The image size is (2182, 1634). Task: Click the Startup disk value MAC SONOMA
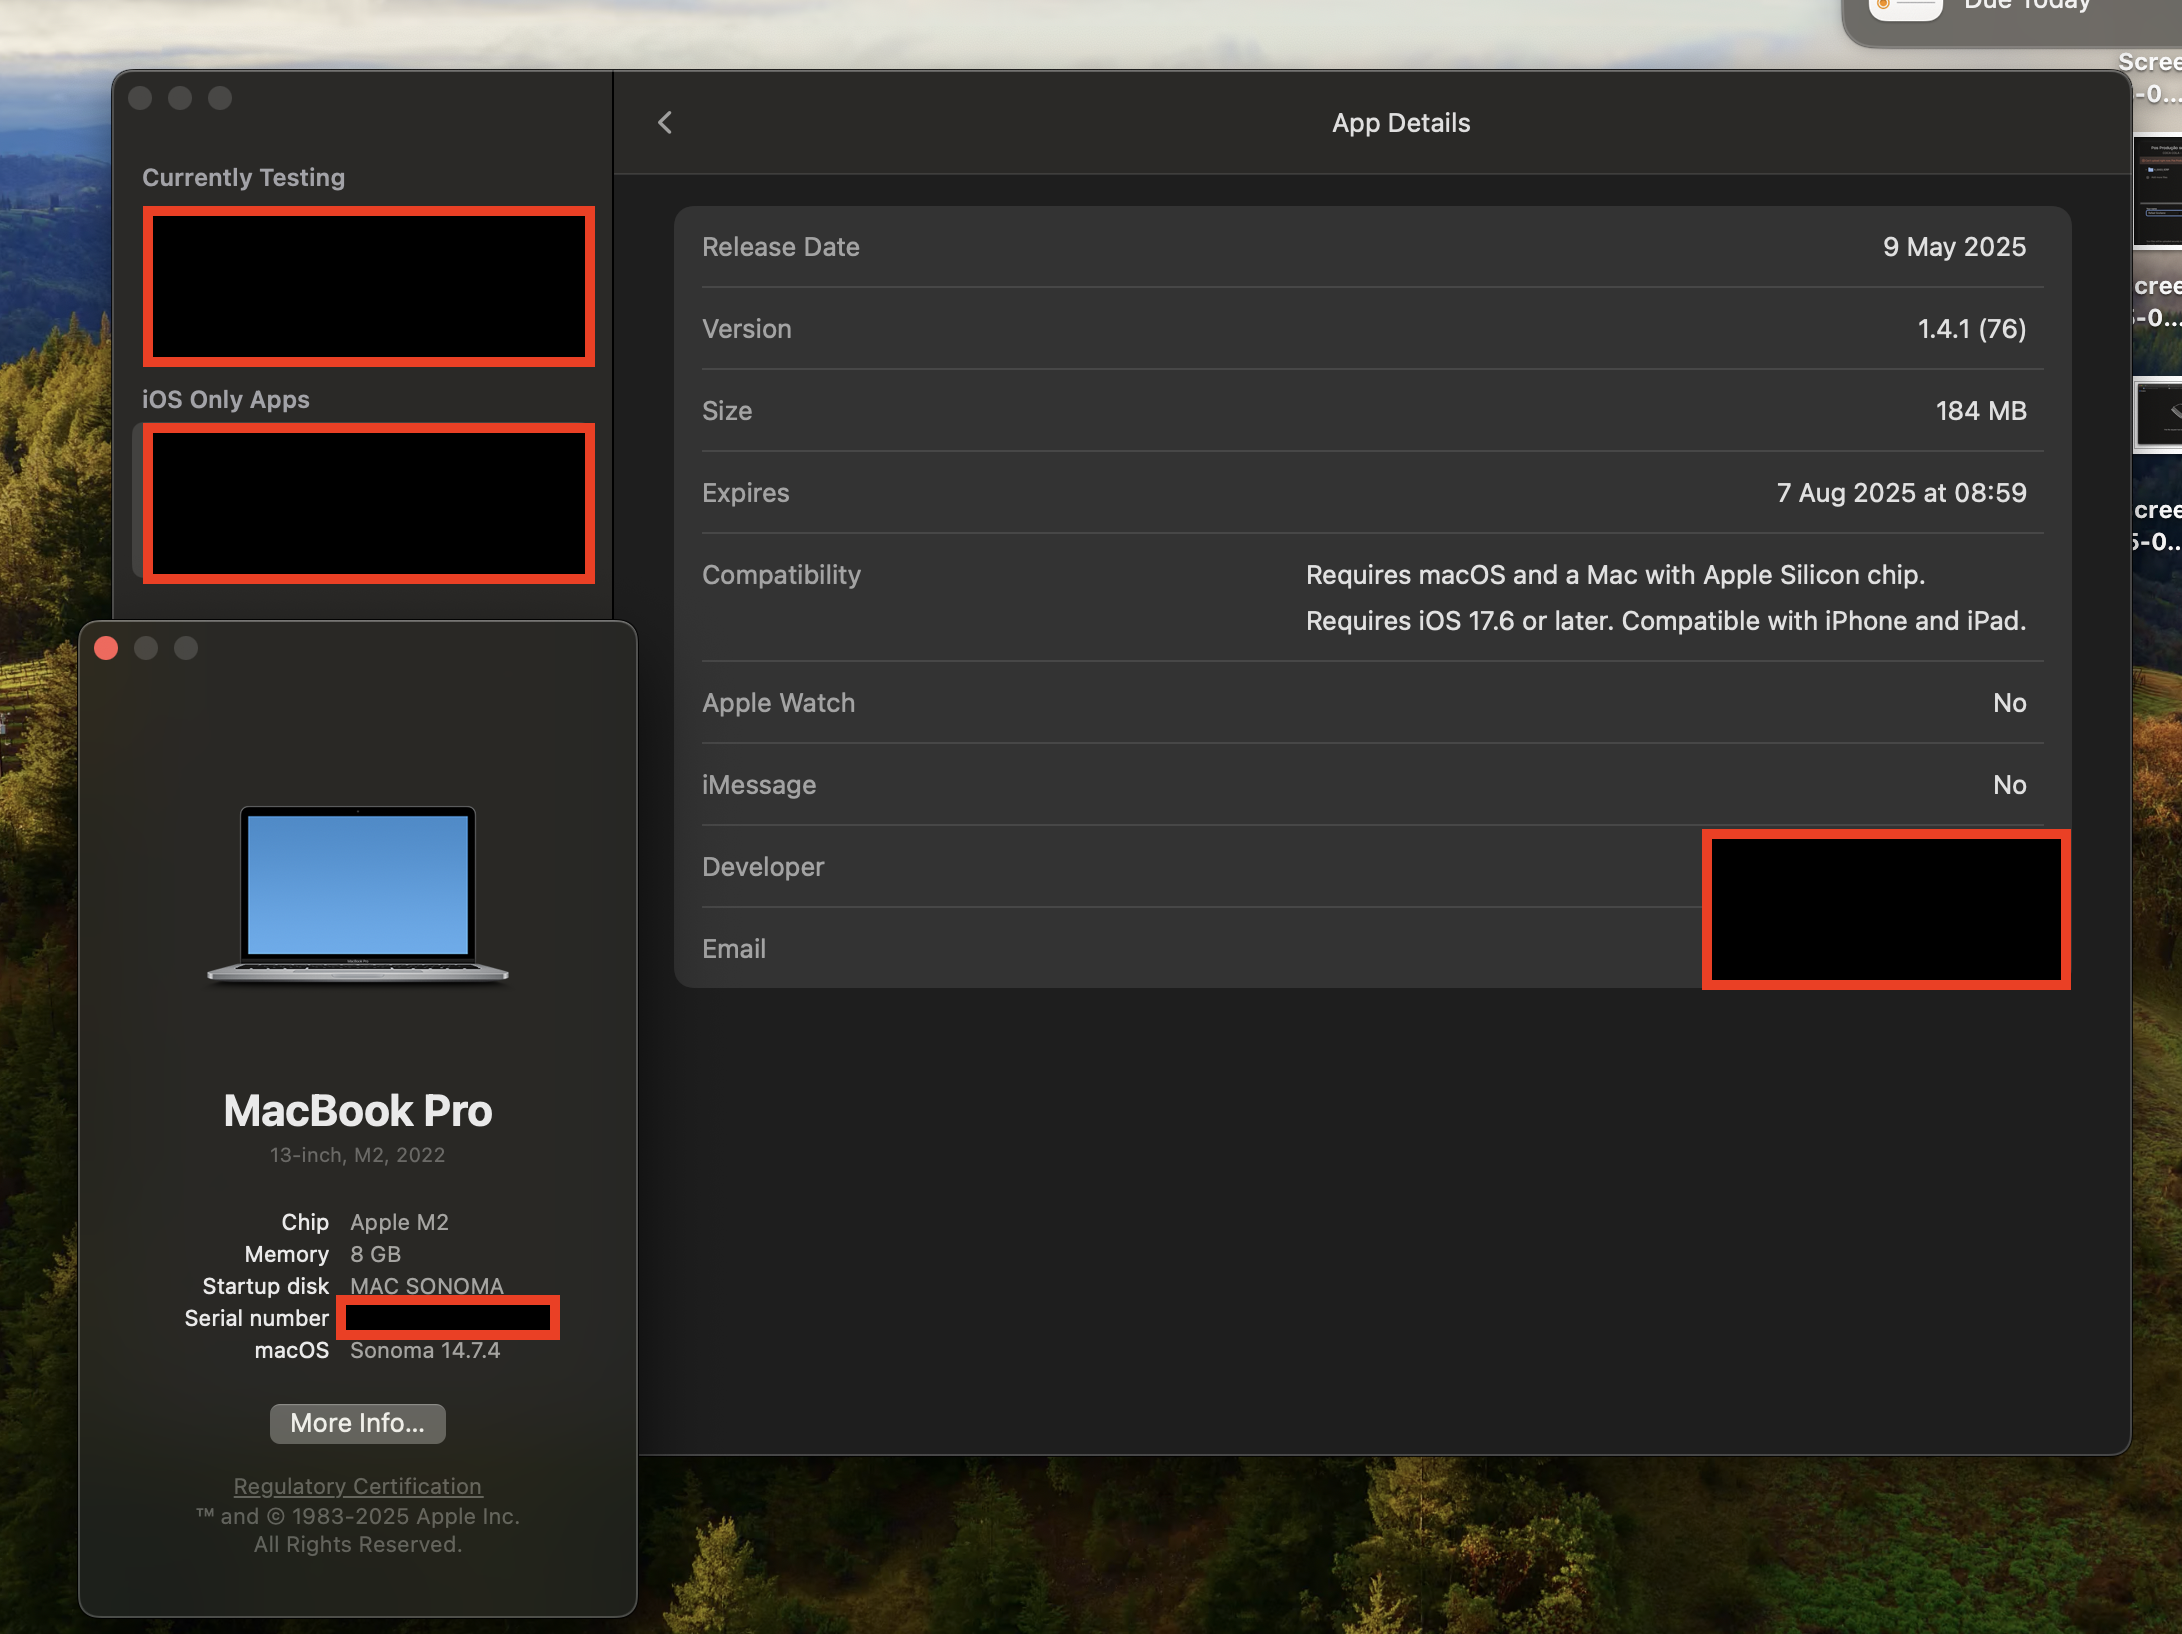427,1286
